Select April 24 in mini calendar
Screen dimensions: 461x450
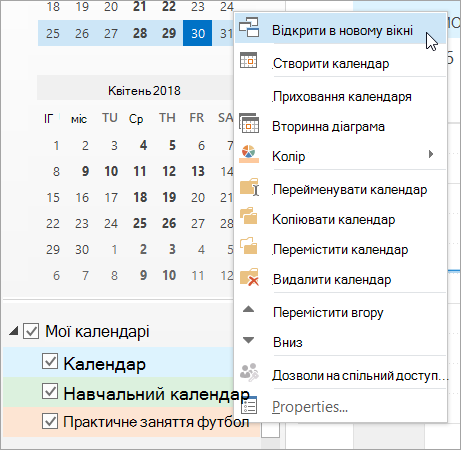tap(111, 223)
